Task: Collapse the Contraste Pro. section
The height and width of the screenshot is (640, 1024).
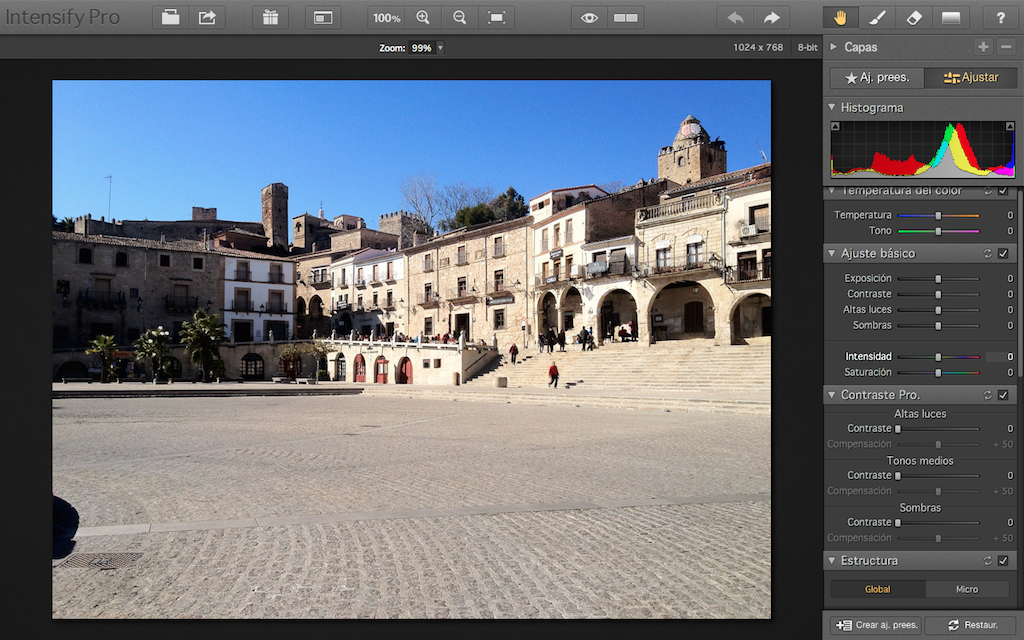Action: (x=832, y=395)
